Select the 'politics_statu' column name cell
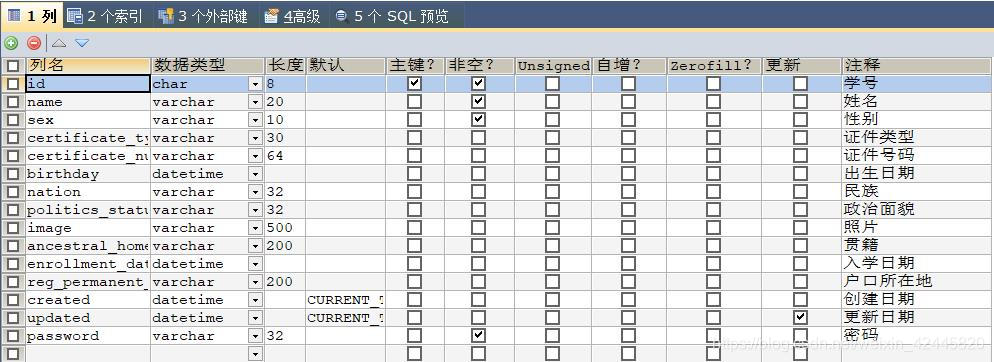The image size is (994, 362). pyautogui.click(x=87, y=210)
